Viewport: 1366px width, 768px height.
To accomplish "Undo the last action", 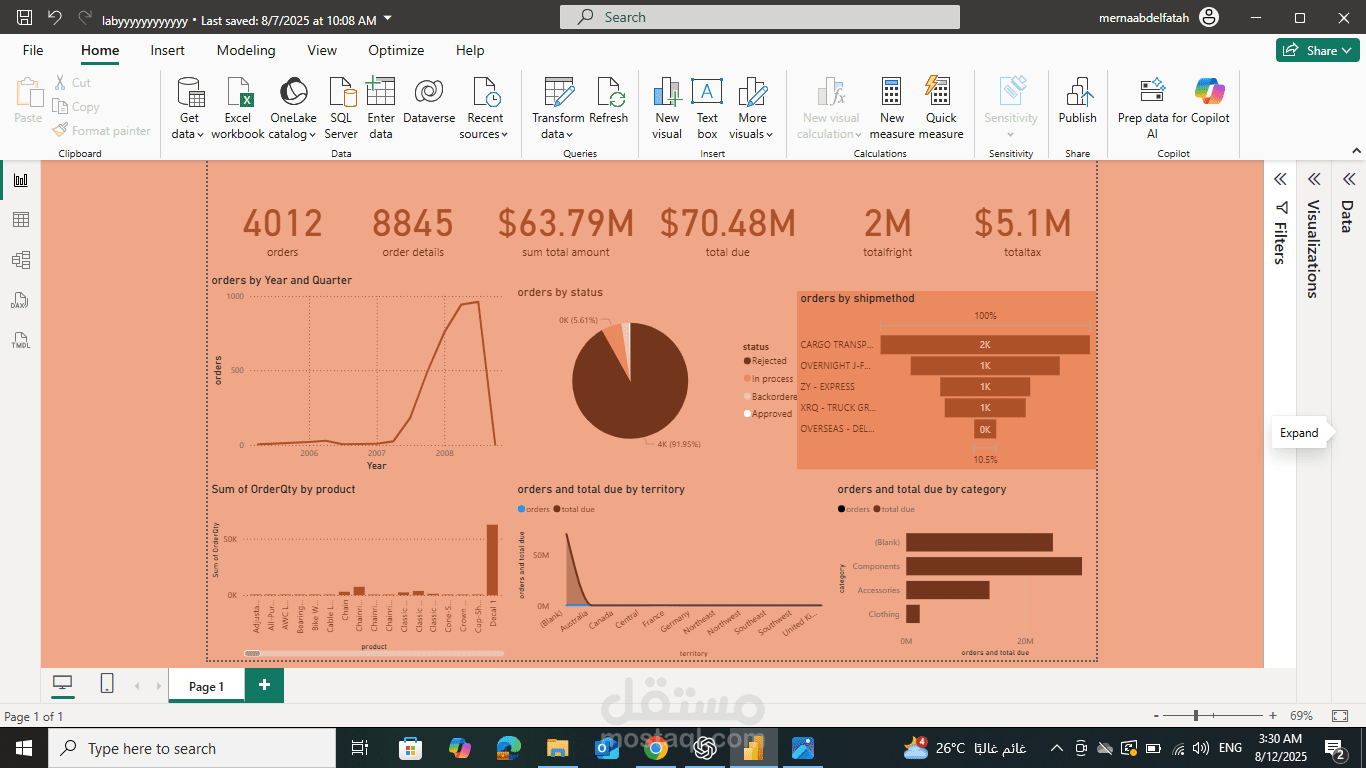I will coord(55,17).
